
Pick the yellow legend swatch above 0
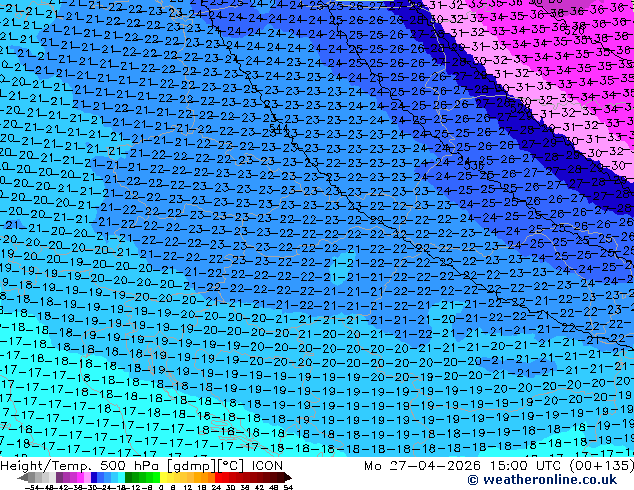pyautogui.click(x=163, y=477)
